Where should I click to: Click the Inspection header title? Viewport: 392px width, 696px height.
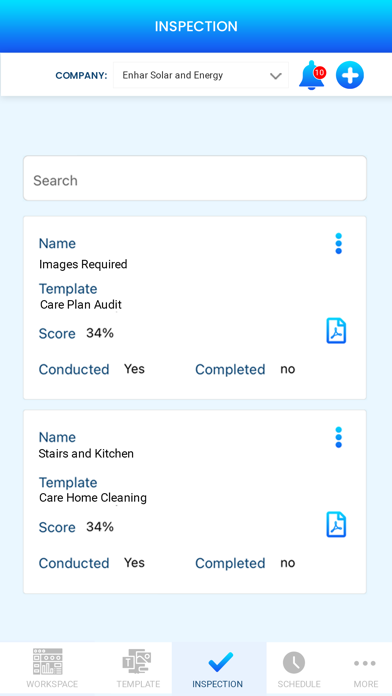(x=196, y=26)
